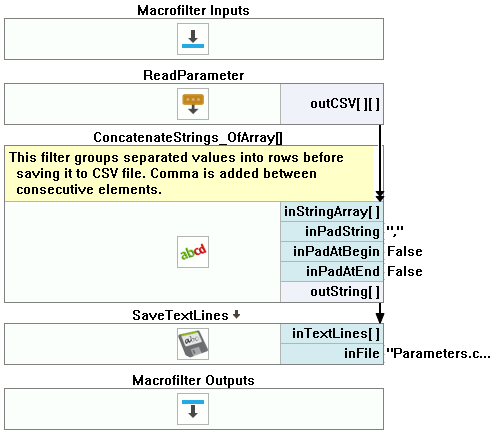This screenshot has width=500, height=435.
Task: Toggle inPadAtEnd False value
Action: click(405, 271)
